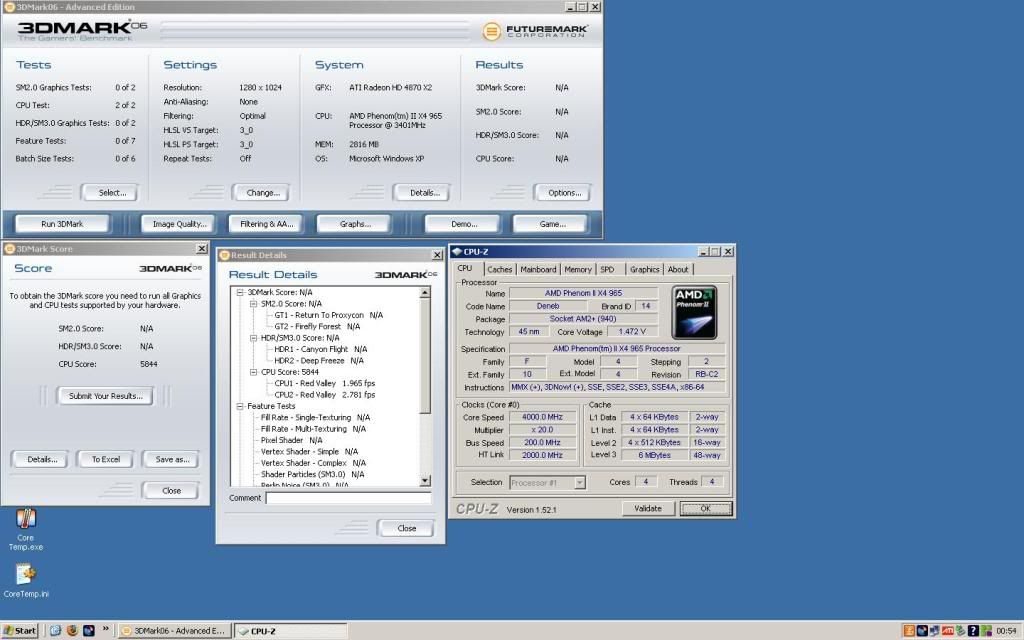Open the SPD tab in CPU-Z
The image size is (1024, 640).
(607, 269)
